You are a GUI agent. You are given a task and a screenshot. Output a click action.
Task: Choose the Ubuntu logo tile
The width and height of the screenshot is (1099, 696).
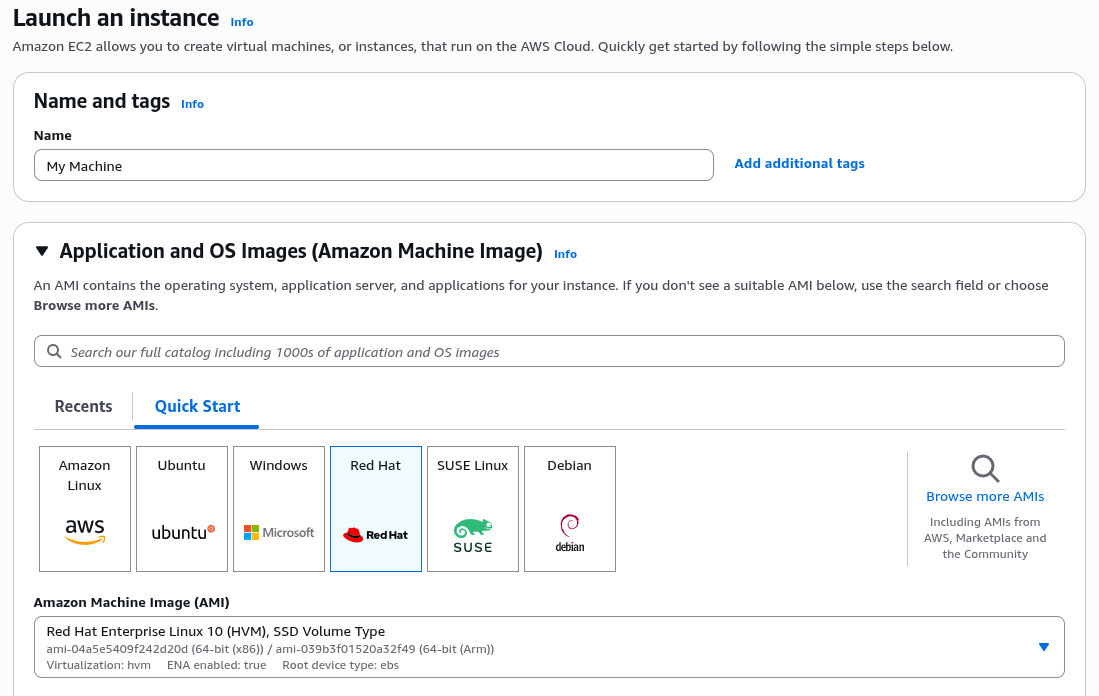182,509
